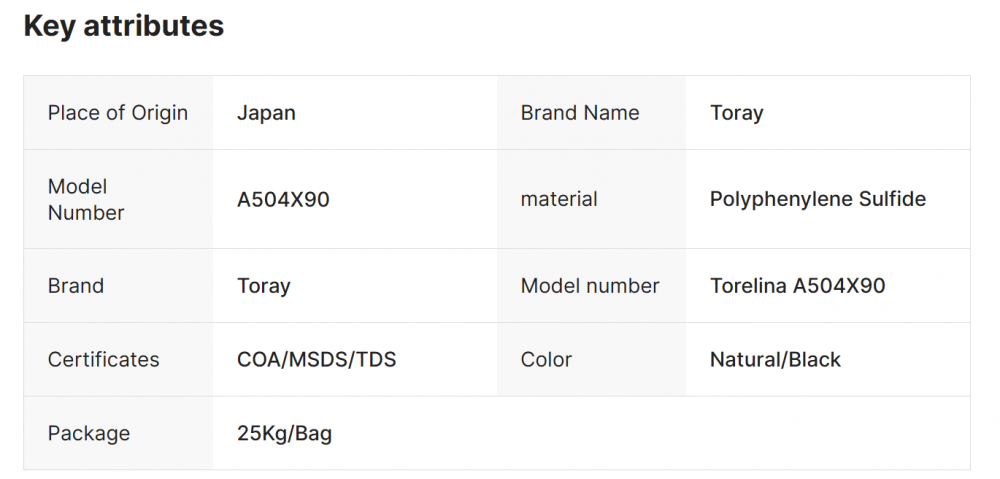Click the Certificates label
The width and height of the screenshot is (1000, 479).
pyautogui.click(x=103, y=360)
